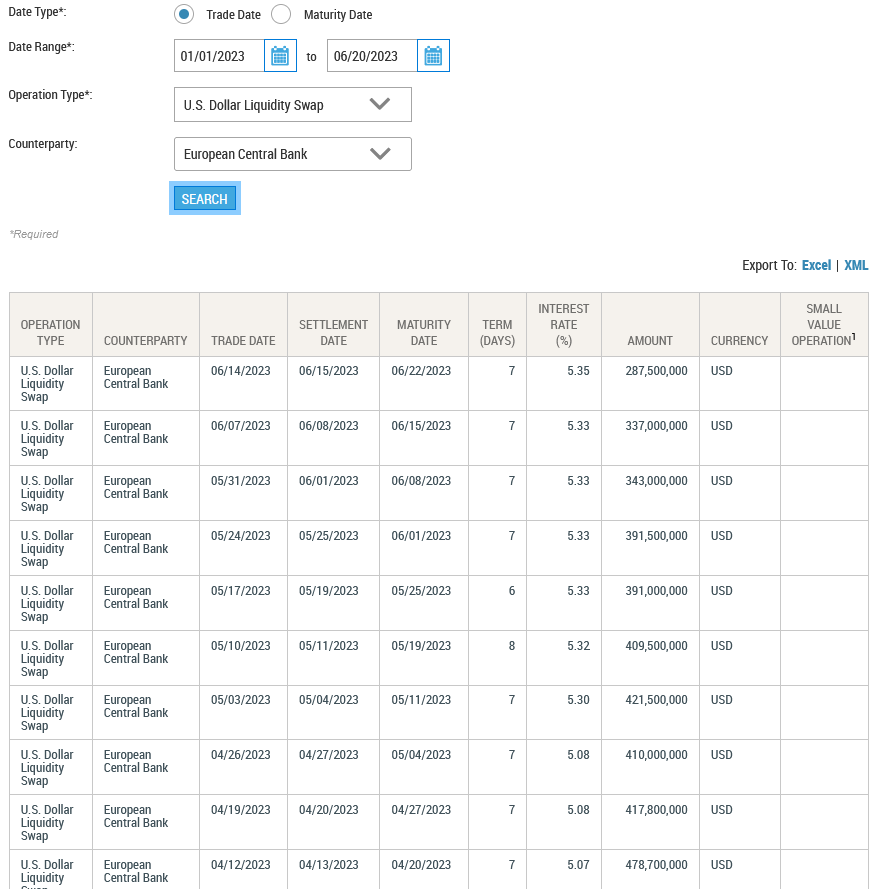Select the term value 8 cell
The height and width of the screenshot is (889, 876).
(497, 658)
